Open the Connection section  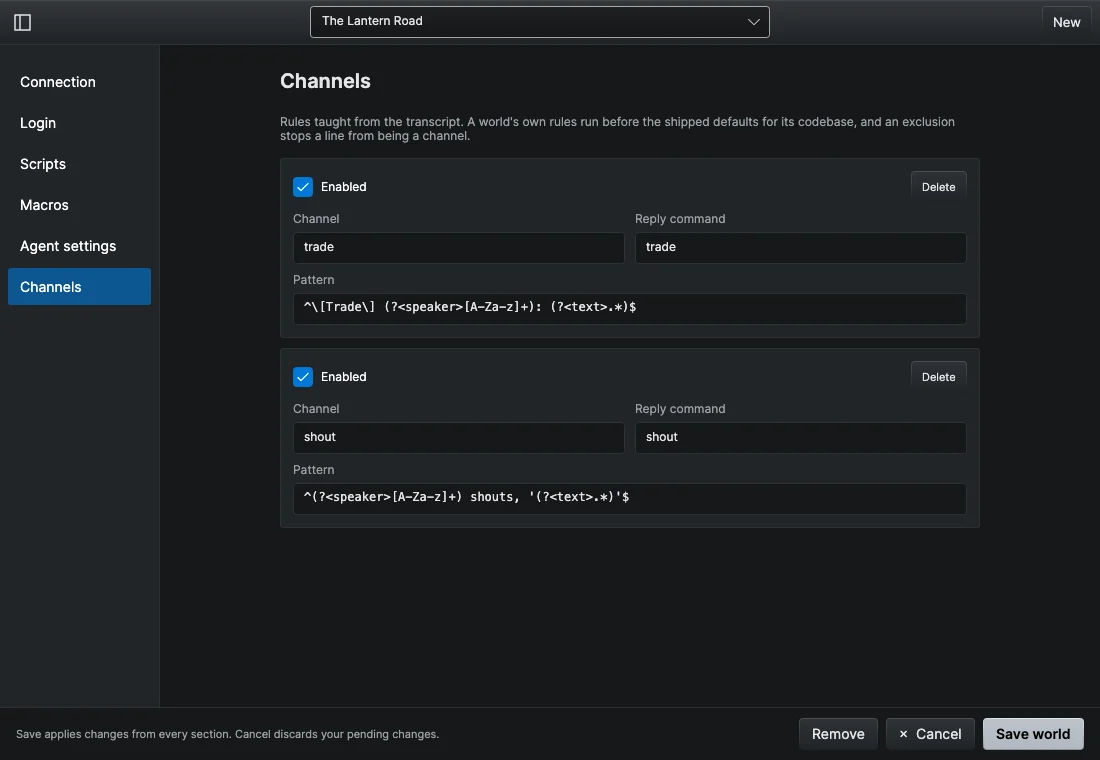[x=79, y=82]
